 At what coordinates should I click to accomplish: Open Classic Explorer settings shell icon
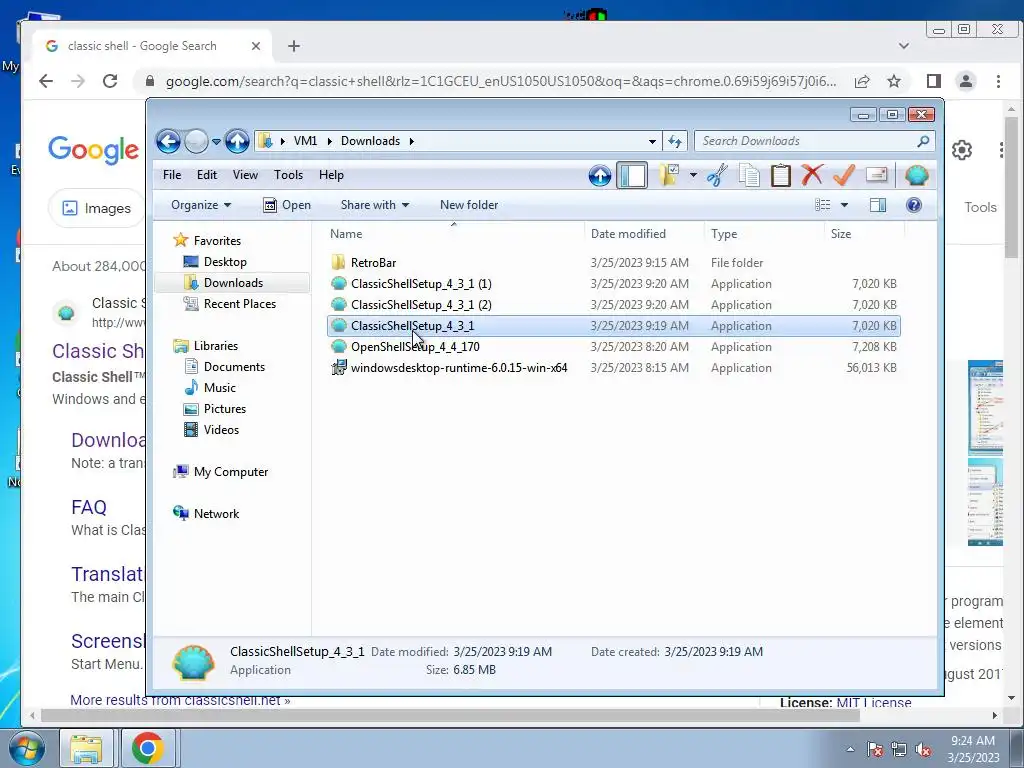[916, 175]
